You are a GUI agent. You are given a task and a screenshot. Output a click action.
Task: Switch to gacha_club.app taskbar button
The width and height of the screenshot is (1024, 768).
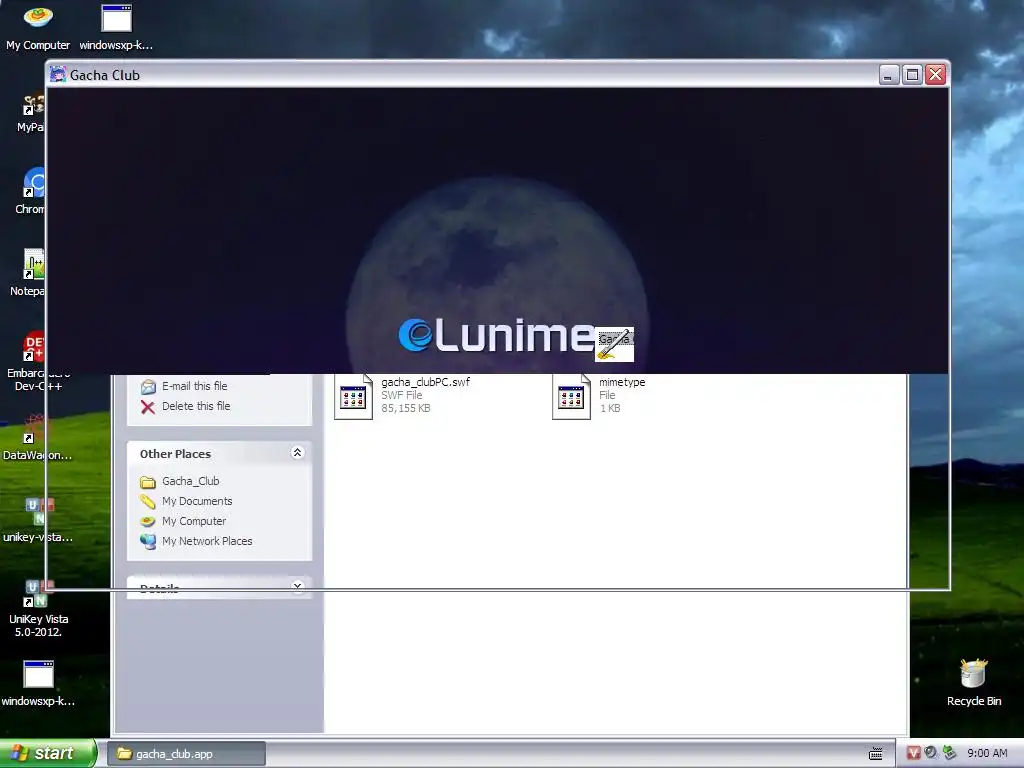coord(187,754)
